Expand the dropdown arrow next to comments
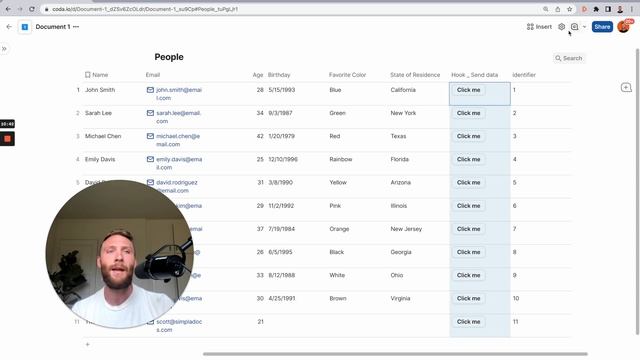The height and width of the screenshot is (360, 640). point(584,27)
